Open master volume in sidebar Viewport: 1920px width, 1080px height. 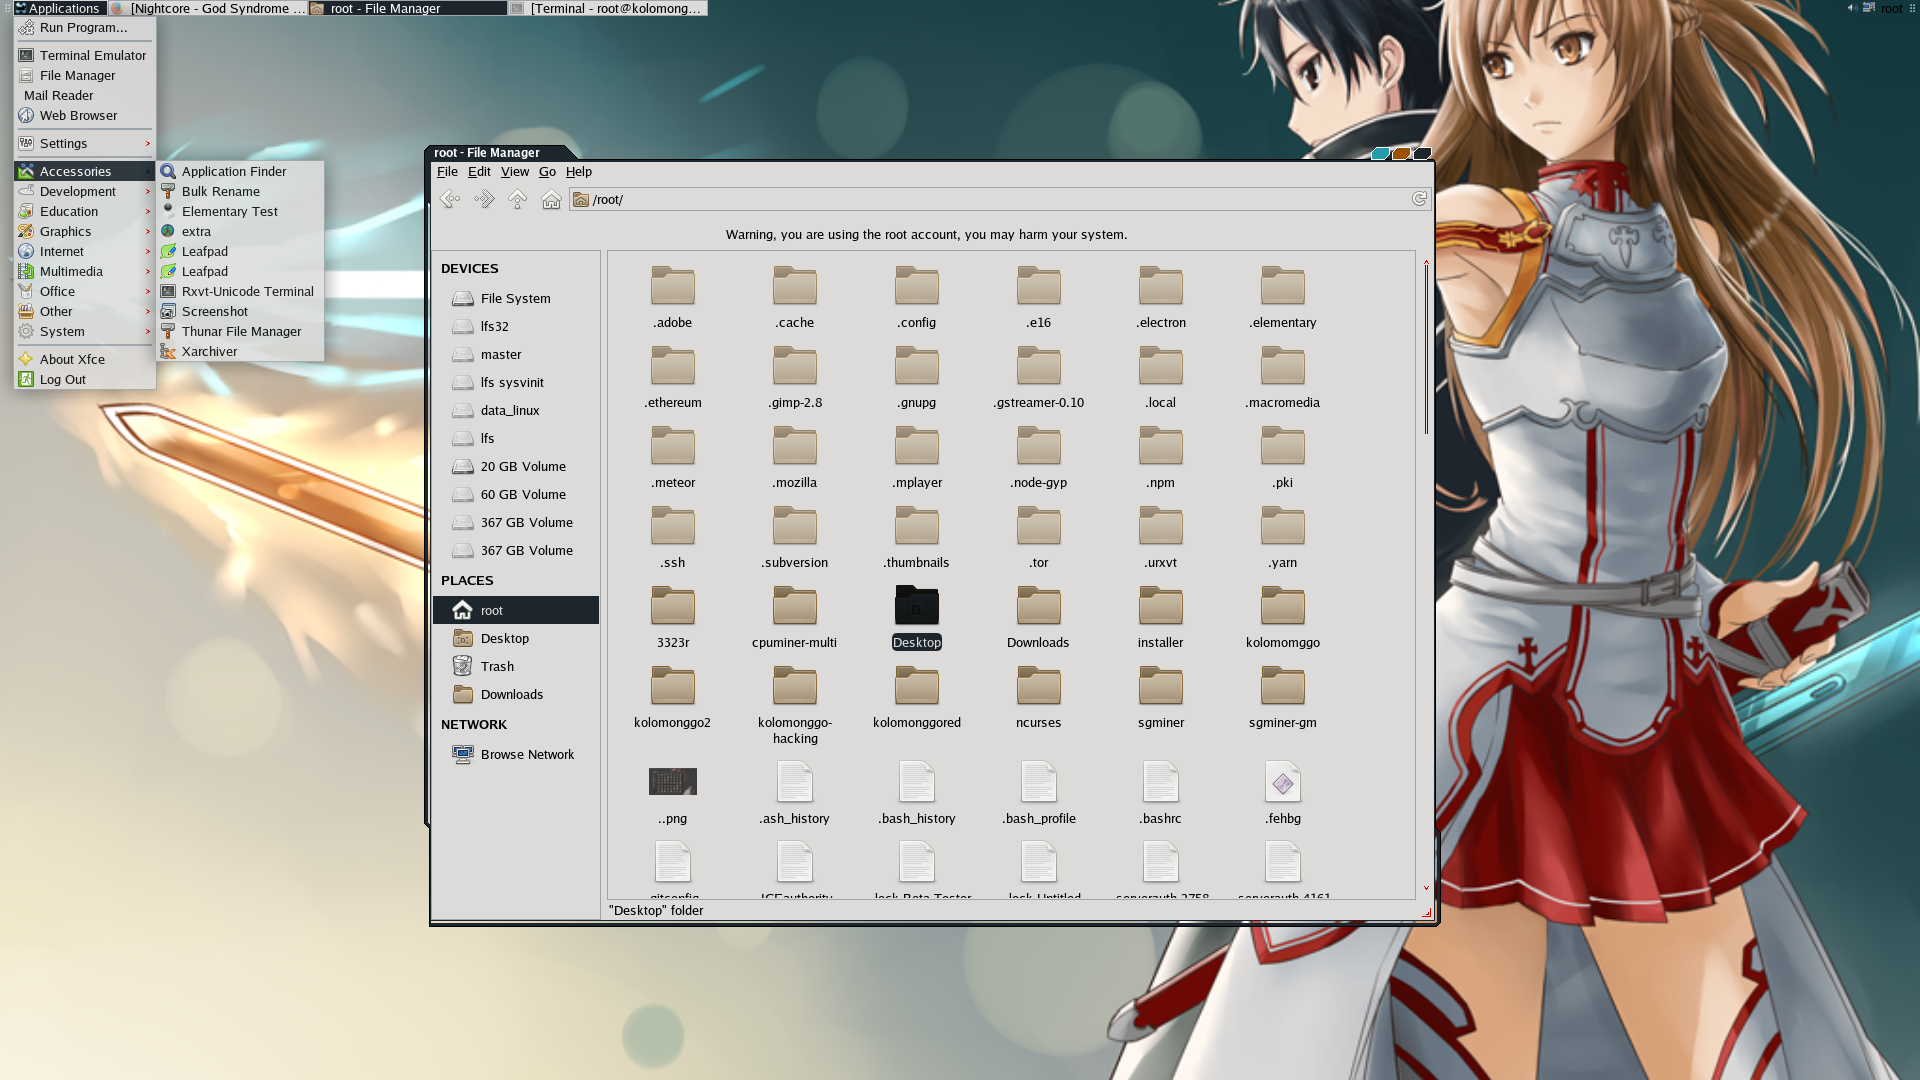tap(516, 354)
